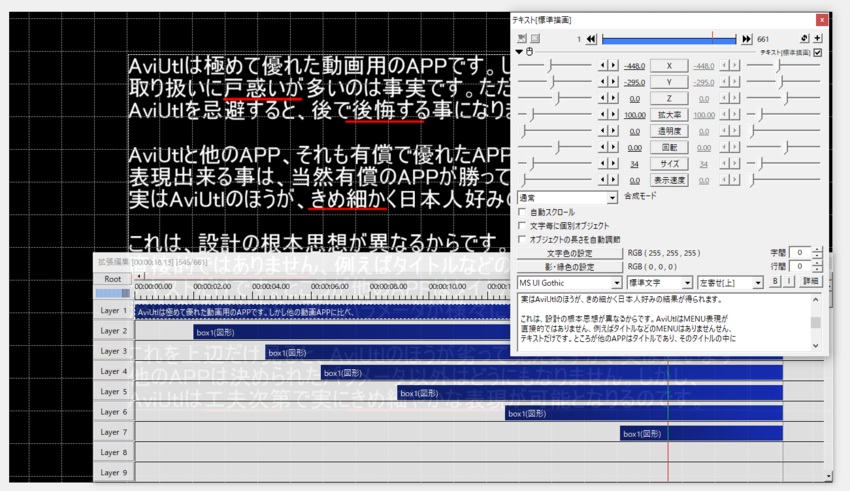
Task: Enable 文字毎に個別オブジェクト checkbox
Action: click(x=523, y=225)
